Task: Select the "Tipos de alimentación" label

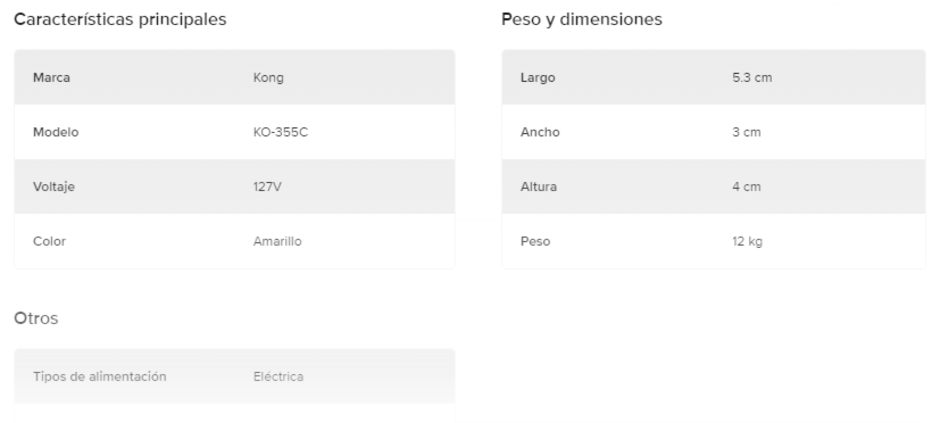Action: (100, 376)
